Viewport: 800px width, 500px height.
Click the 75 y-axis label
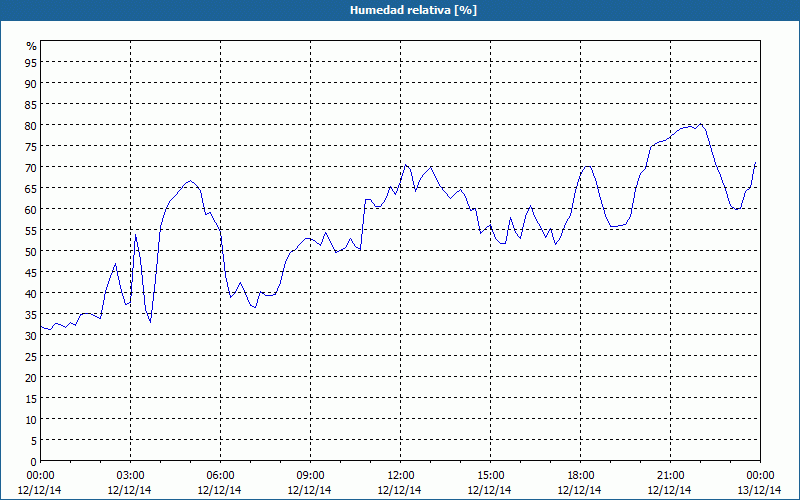pos(31,146)
